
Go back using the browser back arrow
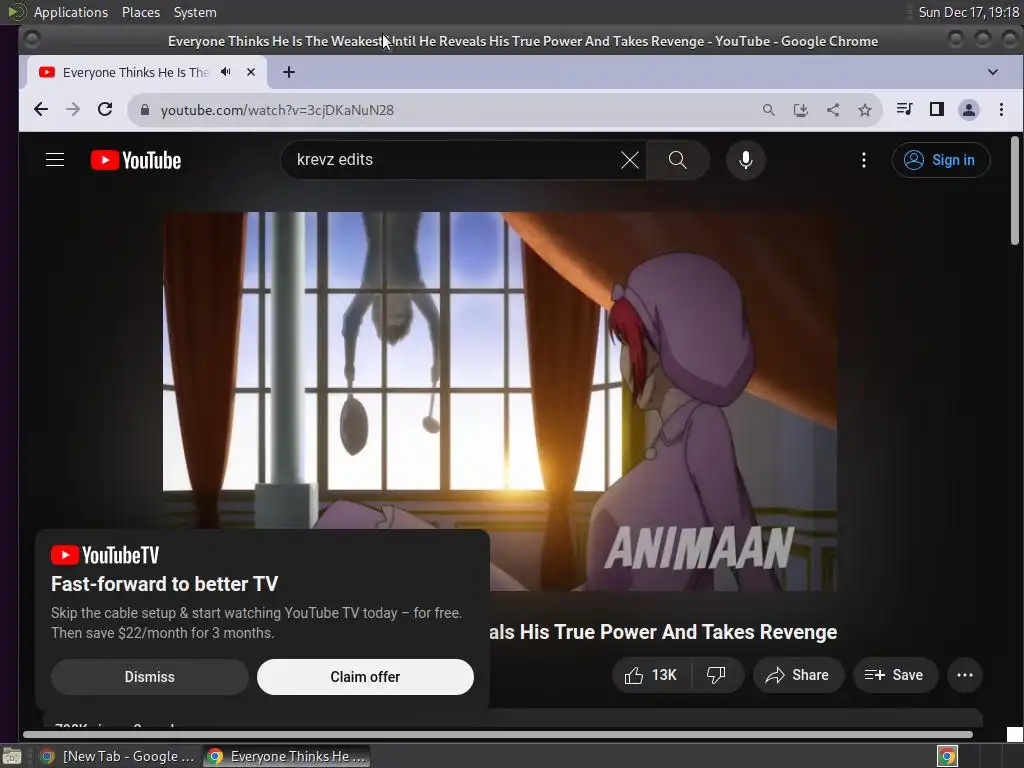tap(40, 110)
